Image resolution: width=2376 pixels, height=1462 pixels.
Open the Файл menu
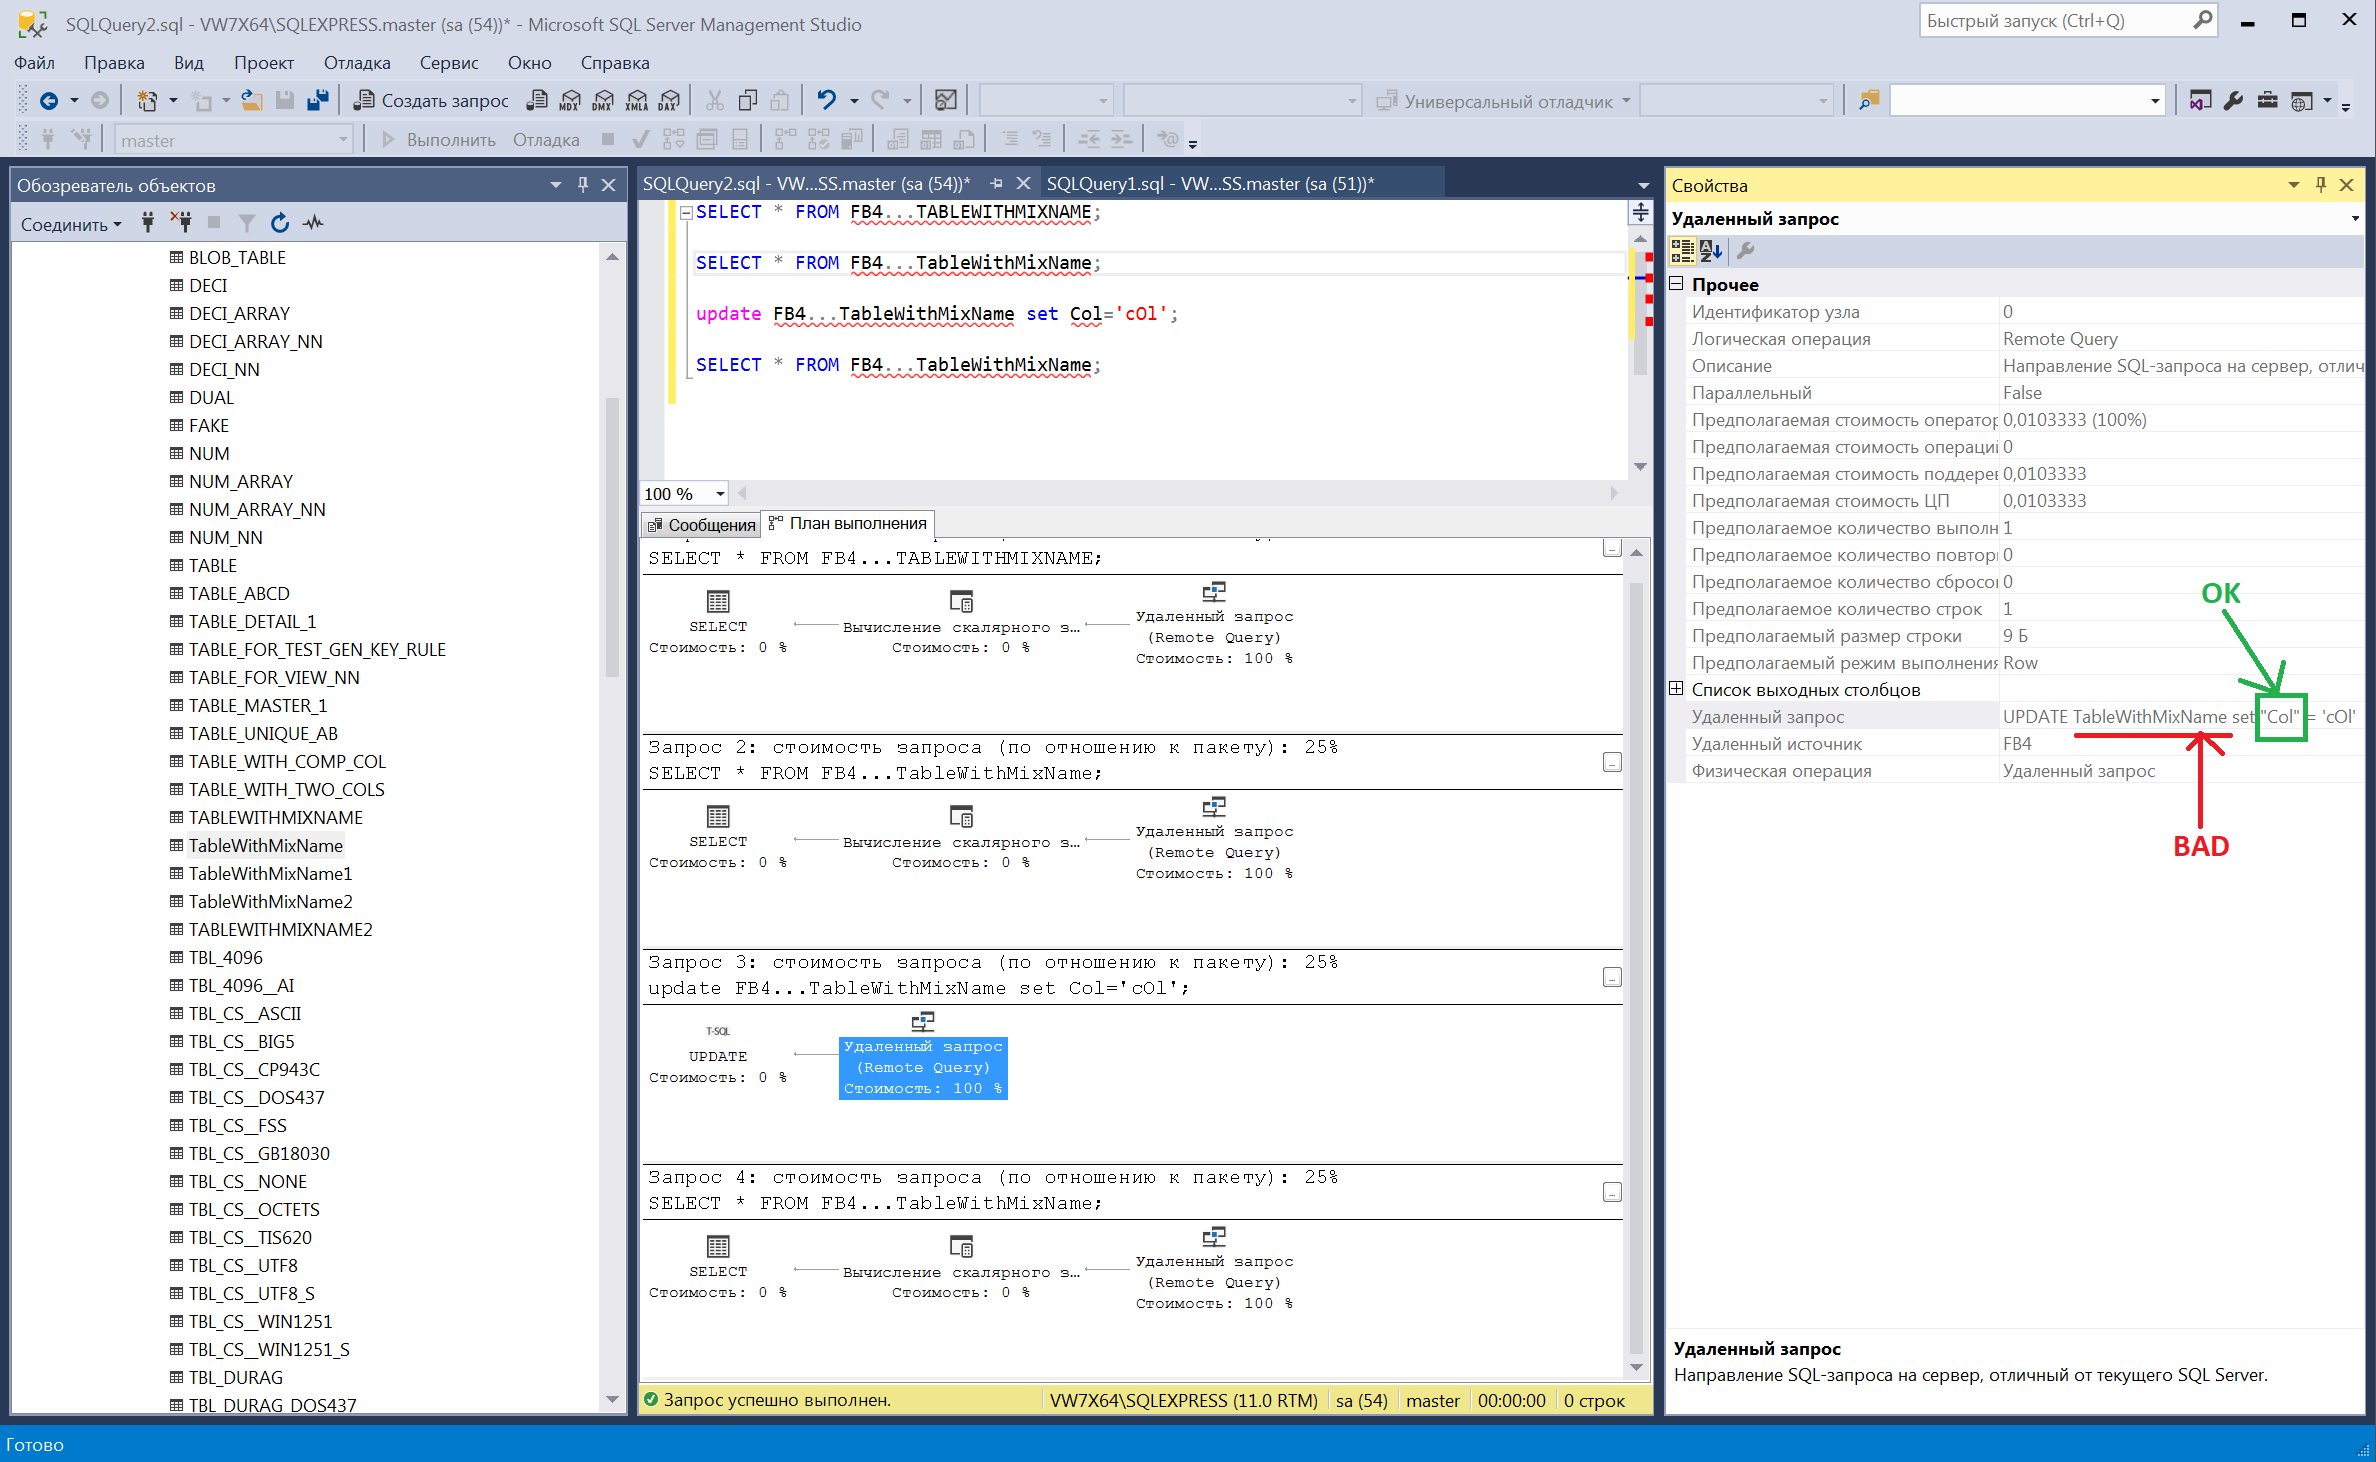tap(34, 63)
